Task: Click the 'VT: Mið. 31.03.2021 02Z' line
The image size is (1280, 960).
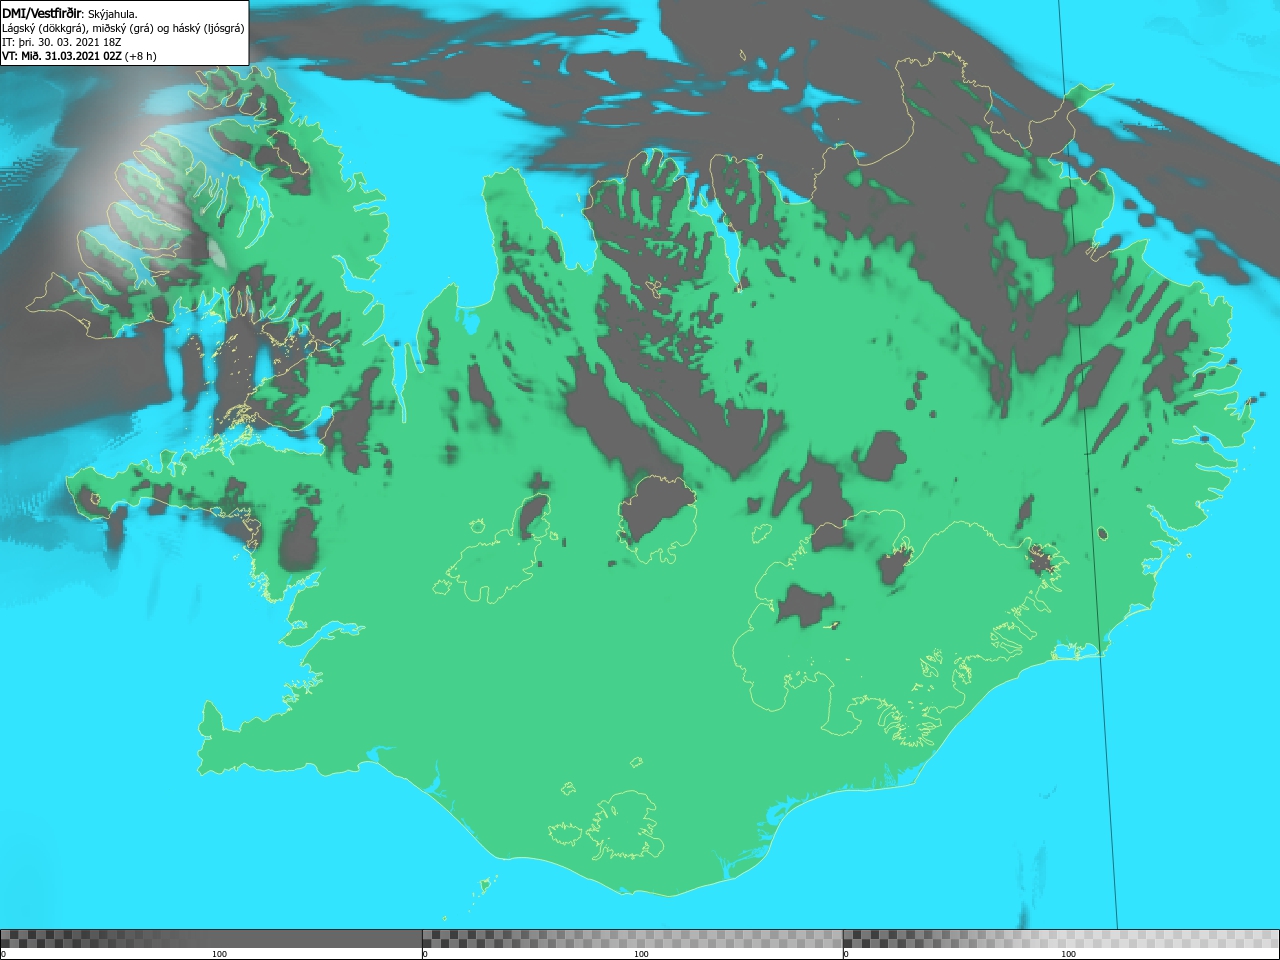Action: click(79, 56)
